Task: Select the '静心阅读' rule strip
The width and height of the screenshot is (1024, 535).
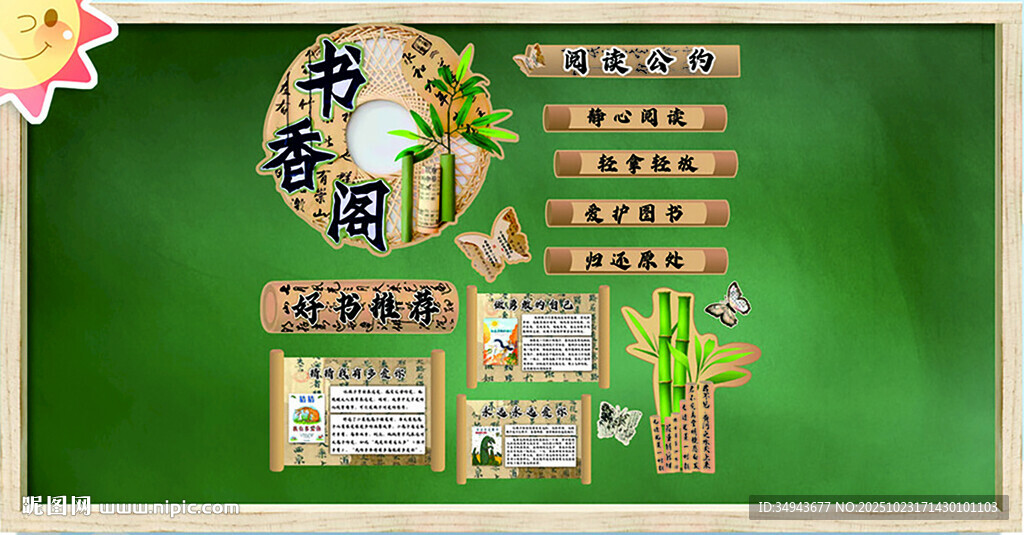Action: 635,118
